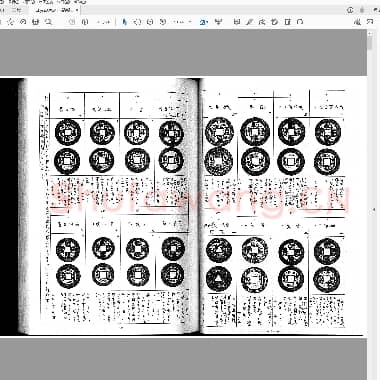
Task: Click the stamp tool icon
Action: (x=275, y=22)
